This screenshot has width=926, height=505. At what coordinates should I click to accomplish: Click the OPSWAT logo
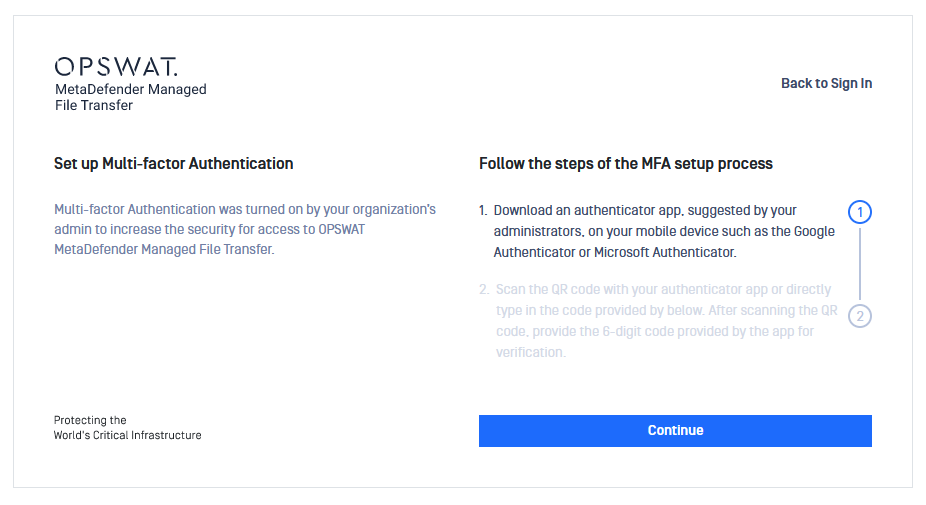tap(116, 67)
